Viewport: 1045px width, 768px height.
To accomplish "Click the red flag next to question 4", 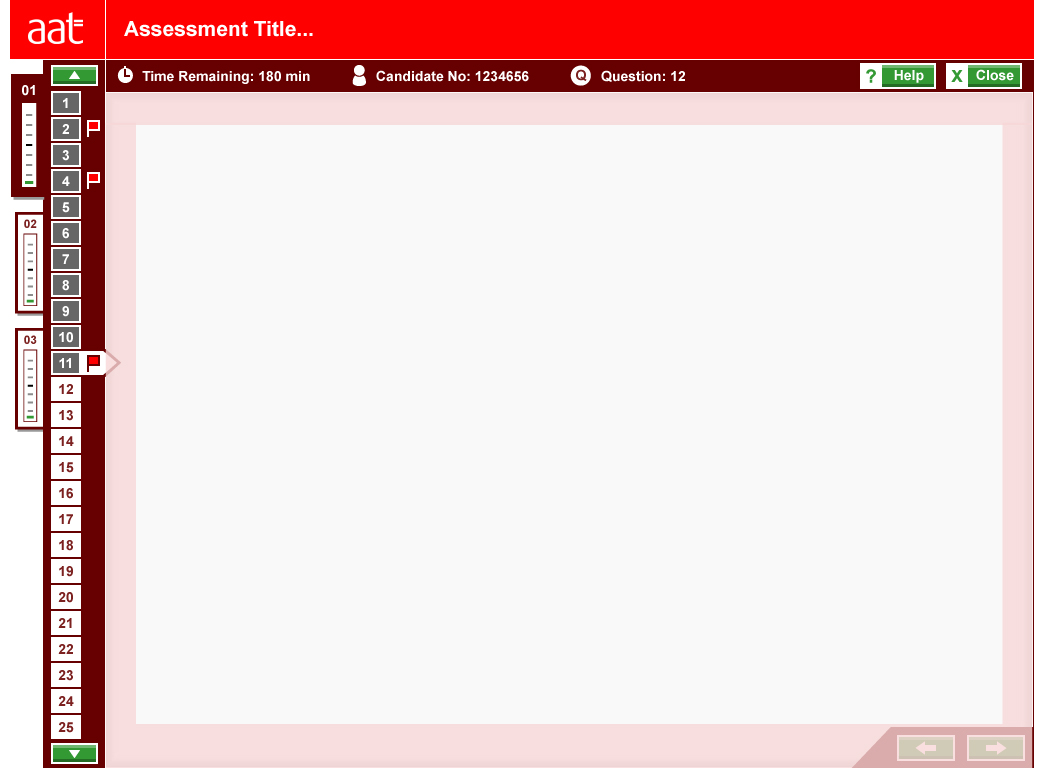I will (93, 180).
